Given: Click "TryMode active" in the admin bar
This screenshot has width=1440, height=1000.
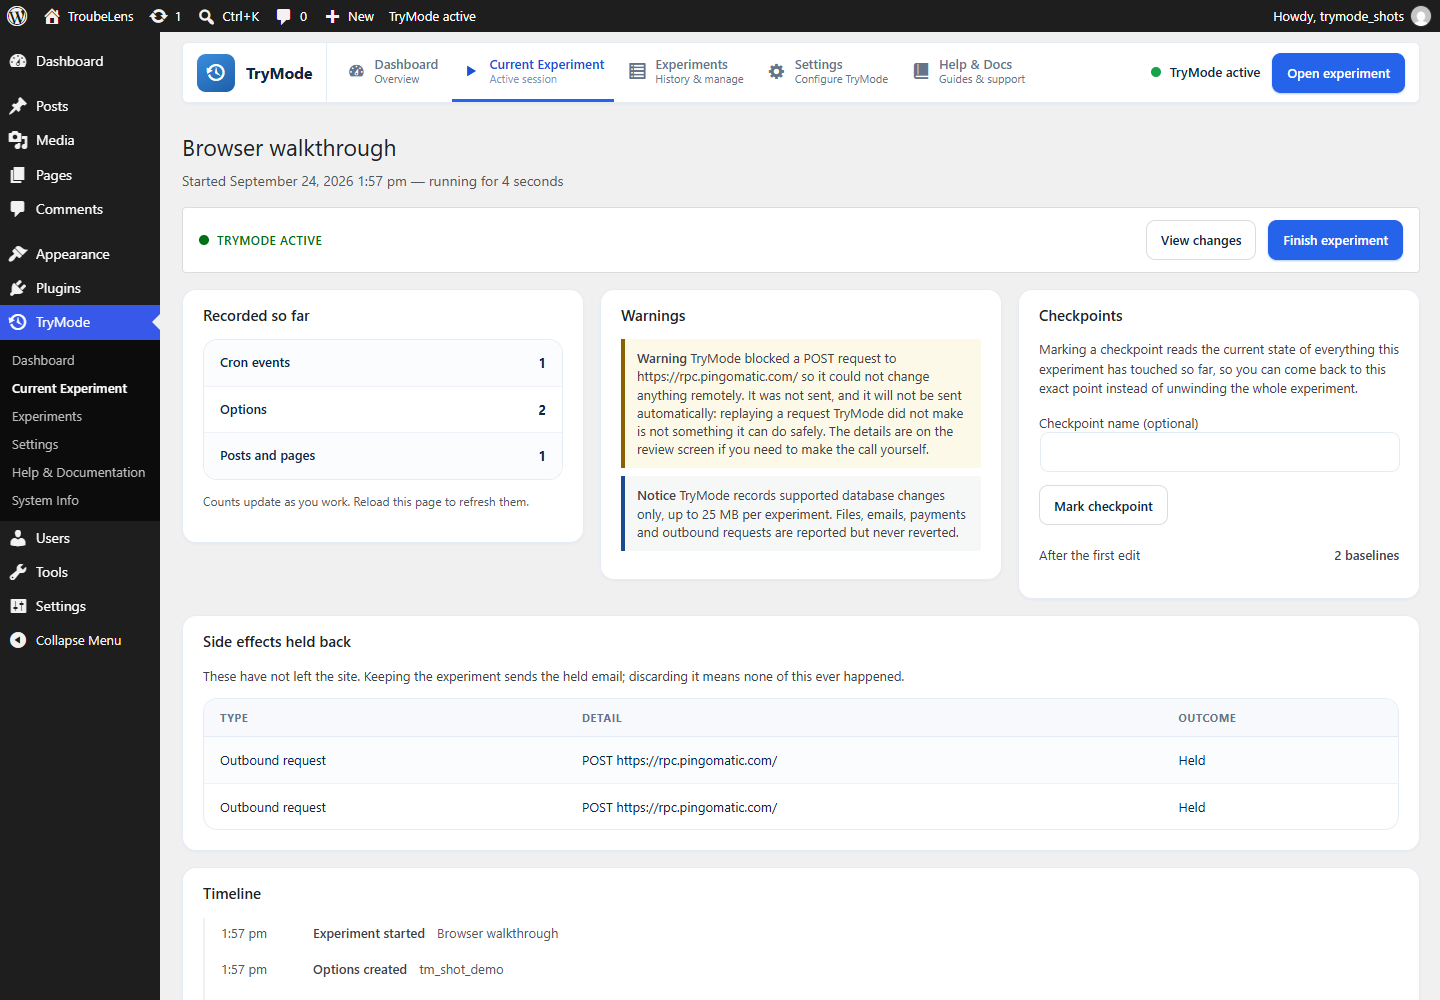Looking at the screenshot, I should coord(432,16).
